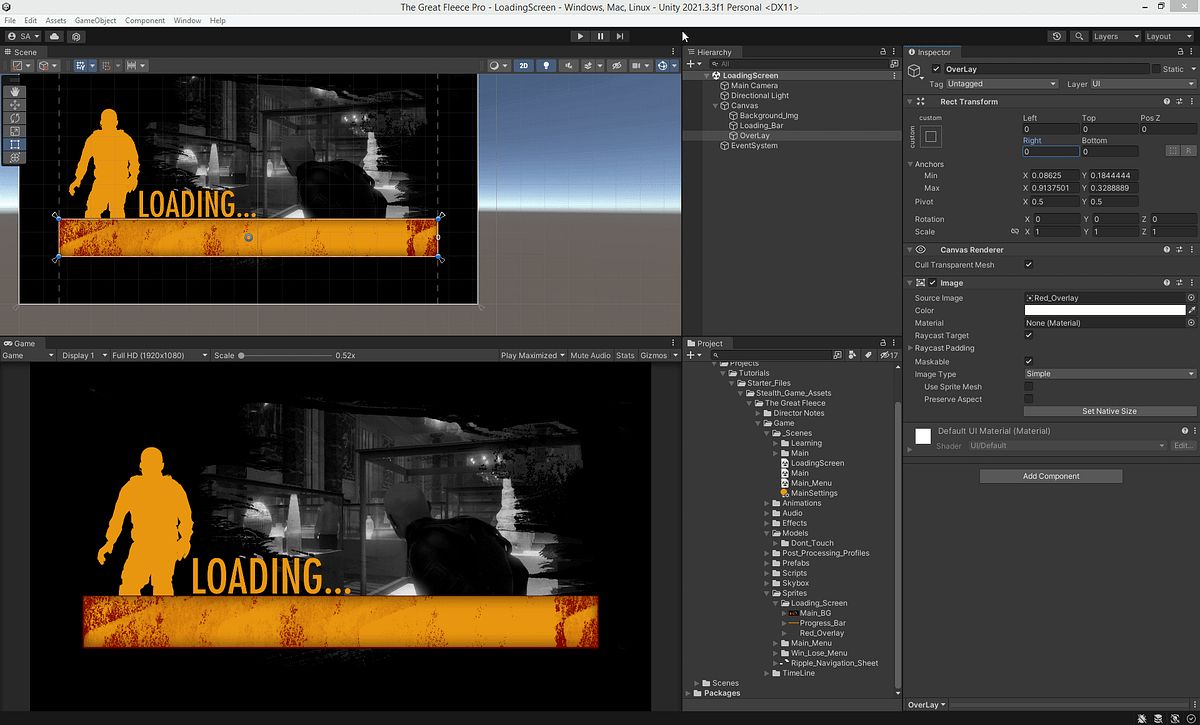Click the Add Component button

pos(1050,475)
